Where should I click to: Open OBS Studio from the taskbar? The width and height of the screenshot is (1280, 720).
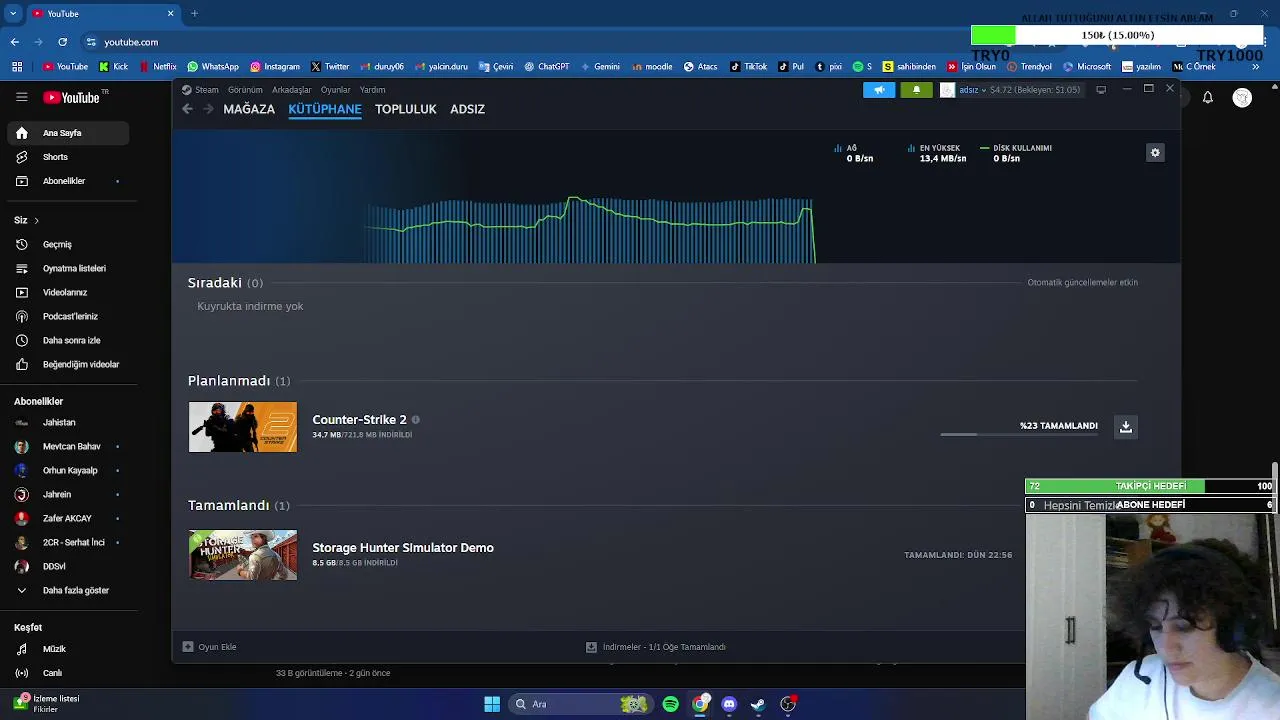pyautogui.click(x=788, y=704)
